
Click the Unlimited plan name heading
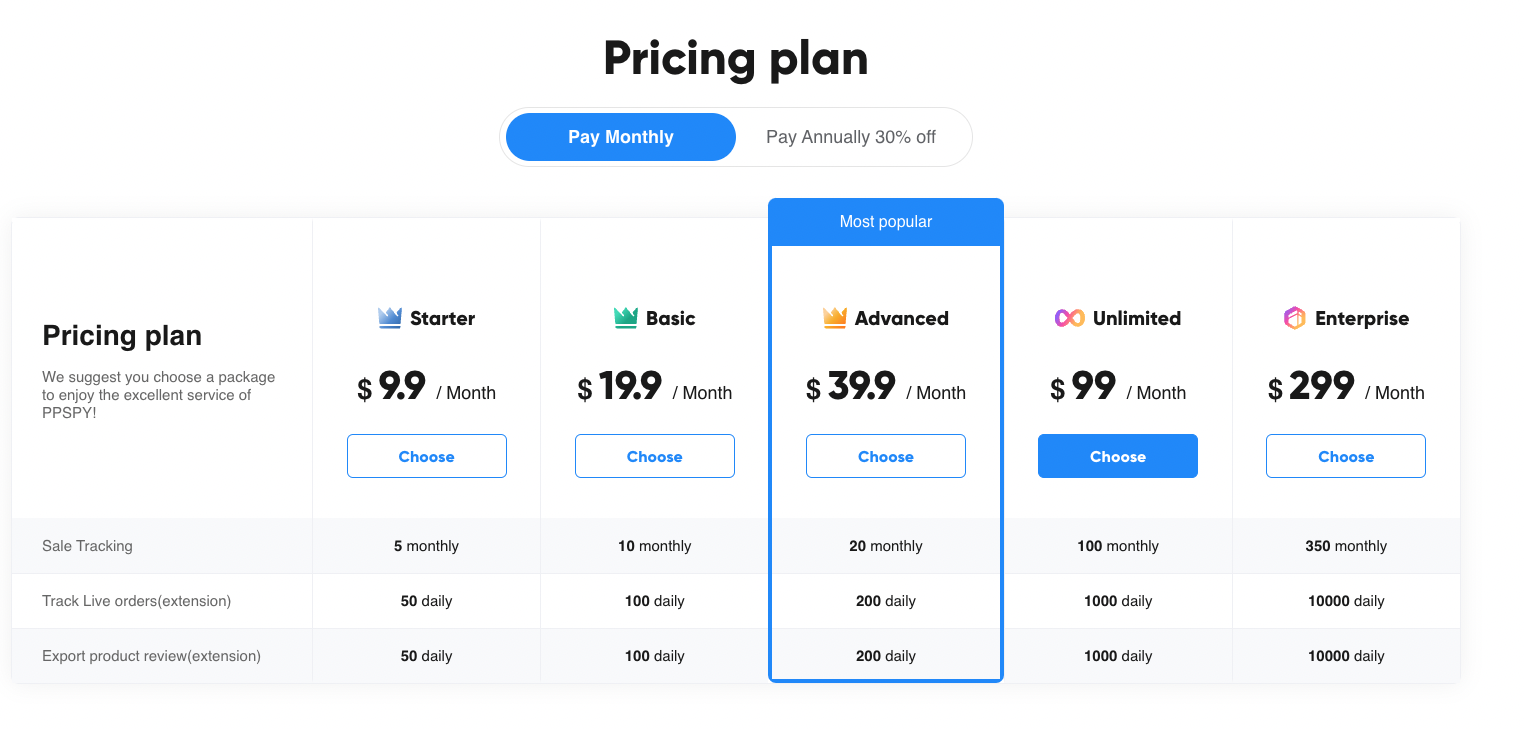coord(1136,318)
